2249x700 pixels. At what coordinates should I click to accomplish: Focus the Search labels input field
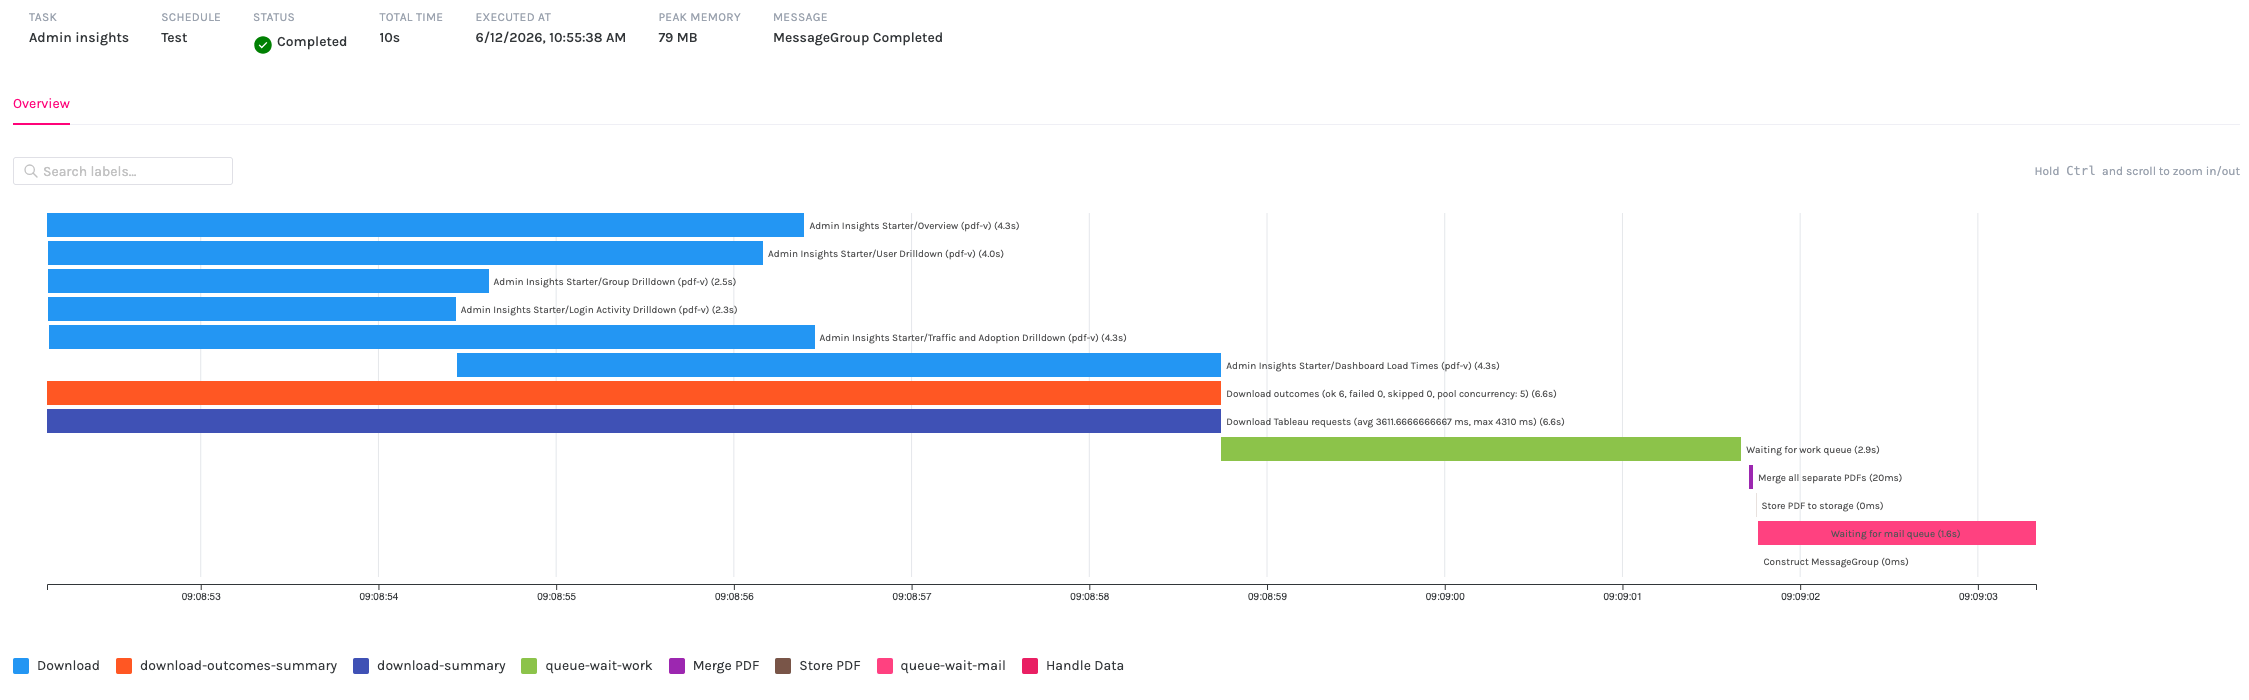tap(123, 171)
